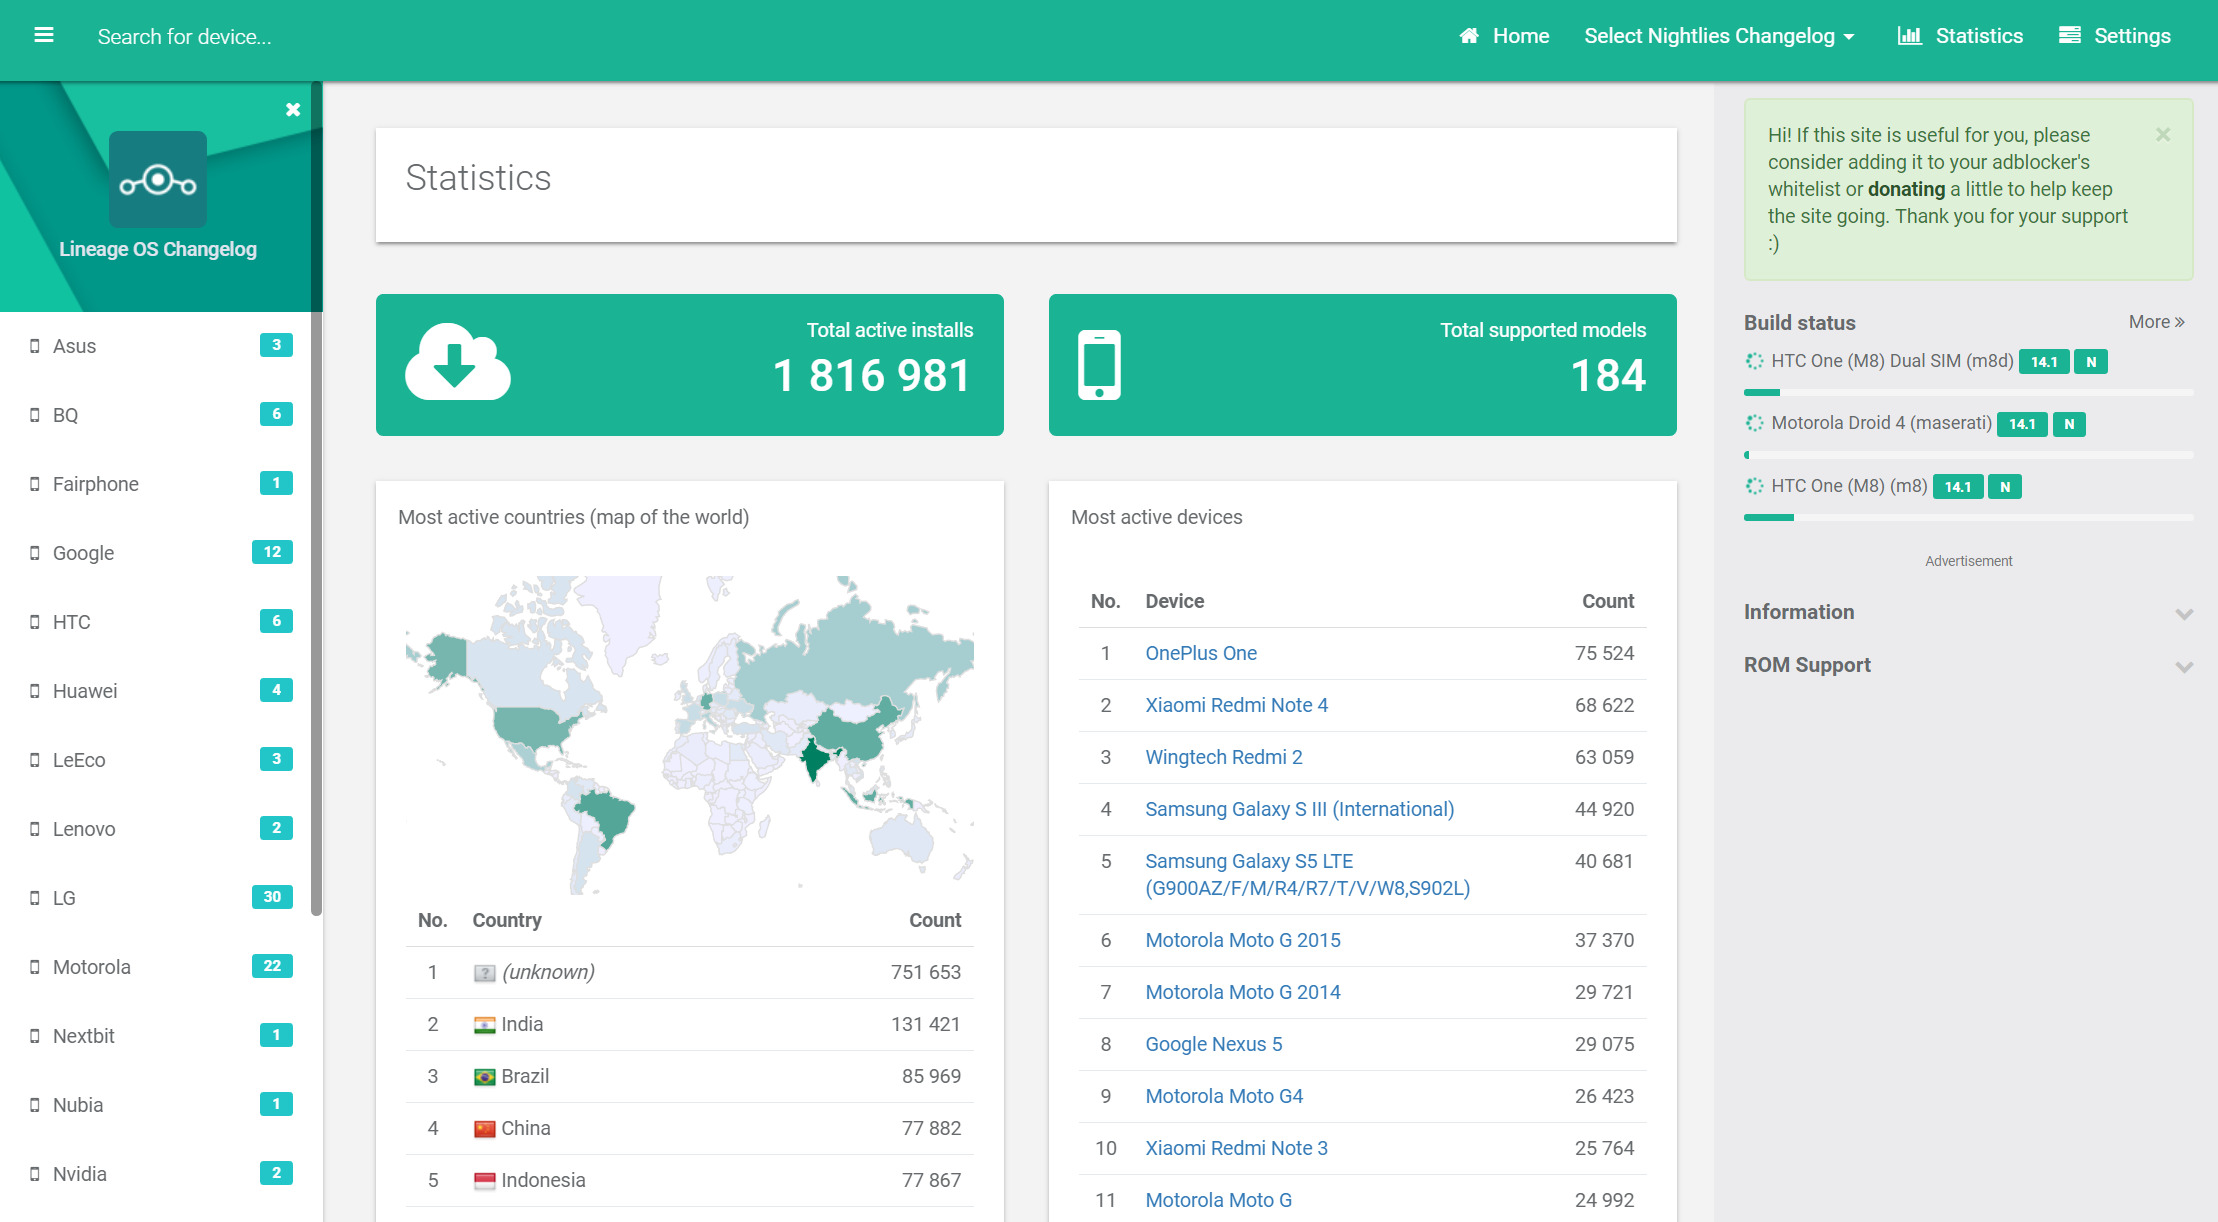Screen dimensions: 2218x1222
Task: Expand the Information section
Action: point(1968,612)
